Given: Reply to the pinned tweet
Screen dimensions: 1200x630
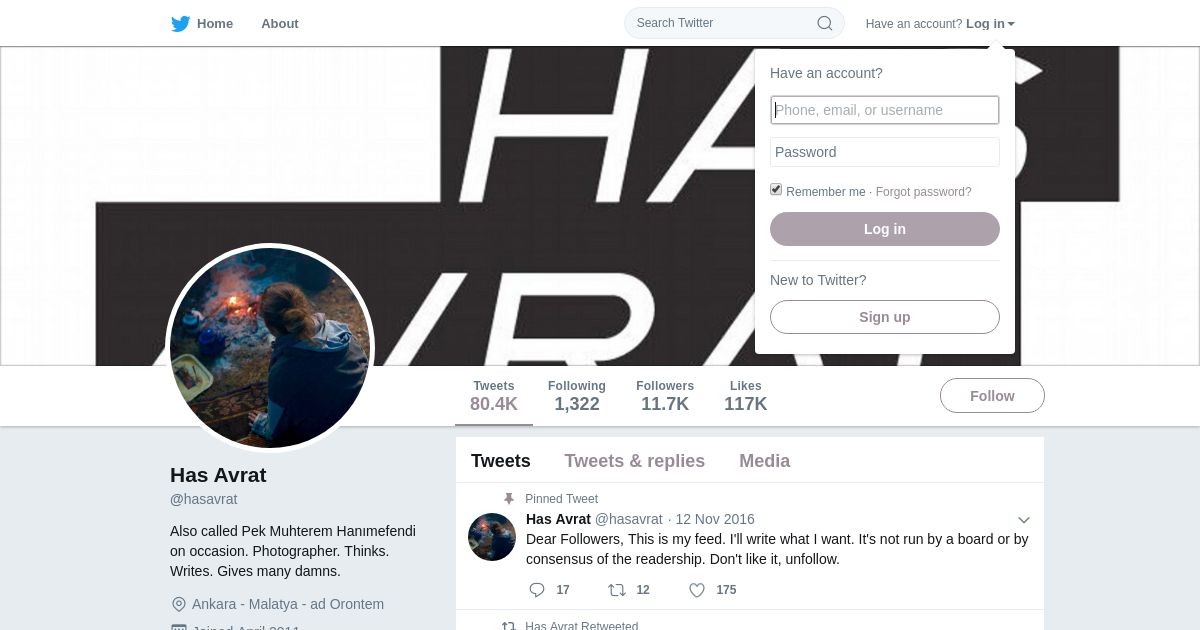Looking at the screenshot, I should (x=537, y=590).
